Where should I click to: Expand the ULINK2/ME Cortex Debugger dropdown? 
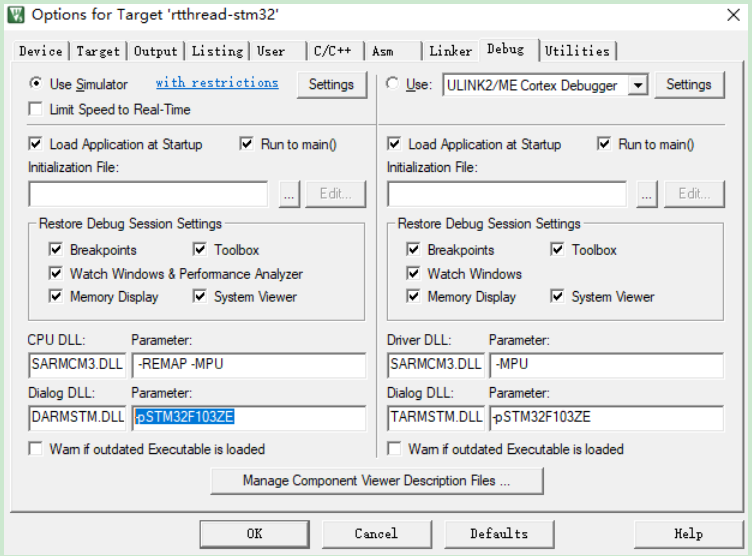pos(638,85)
